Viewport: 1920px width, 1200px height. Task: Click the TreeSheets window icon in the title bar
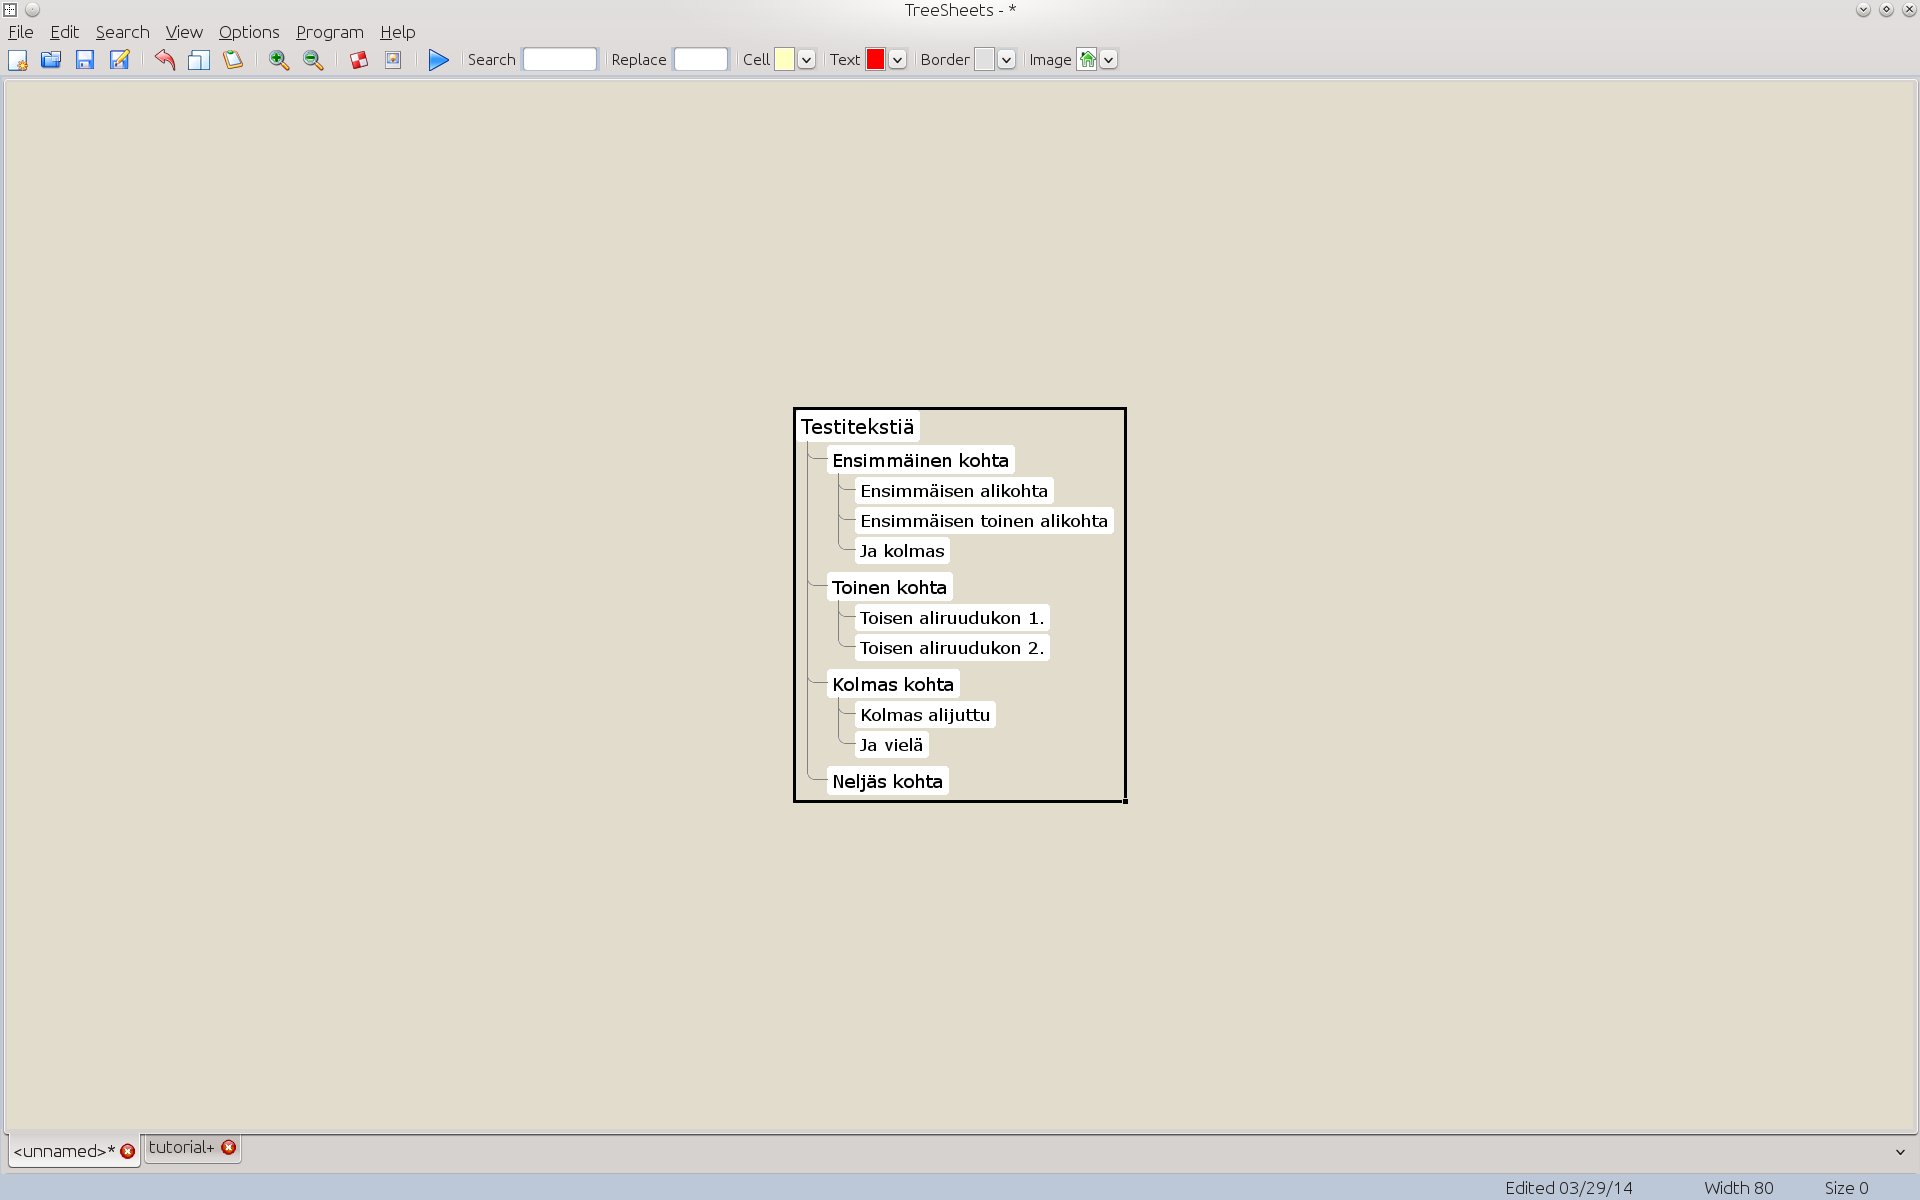10,10
